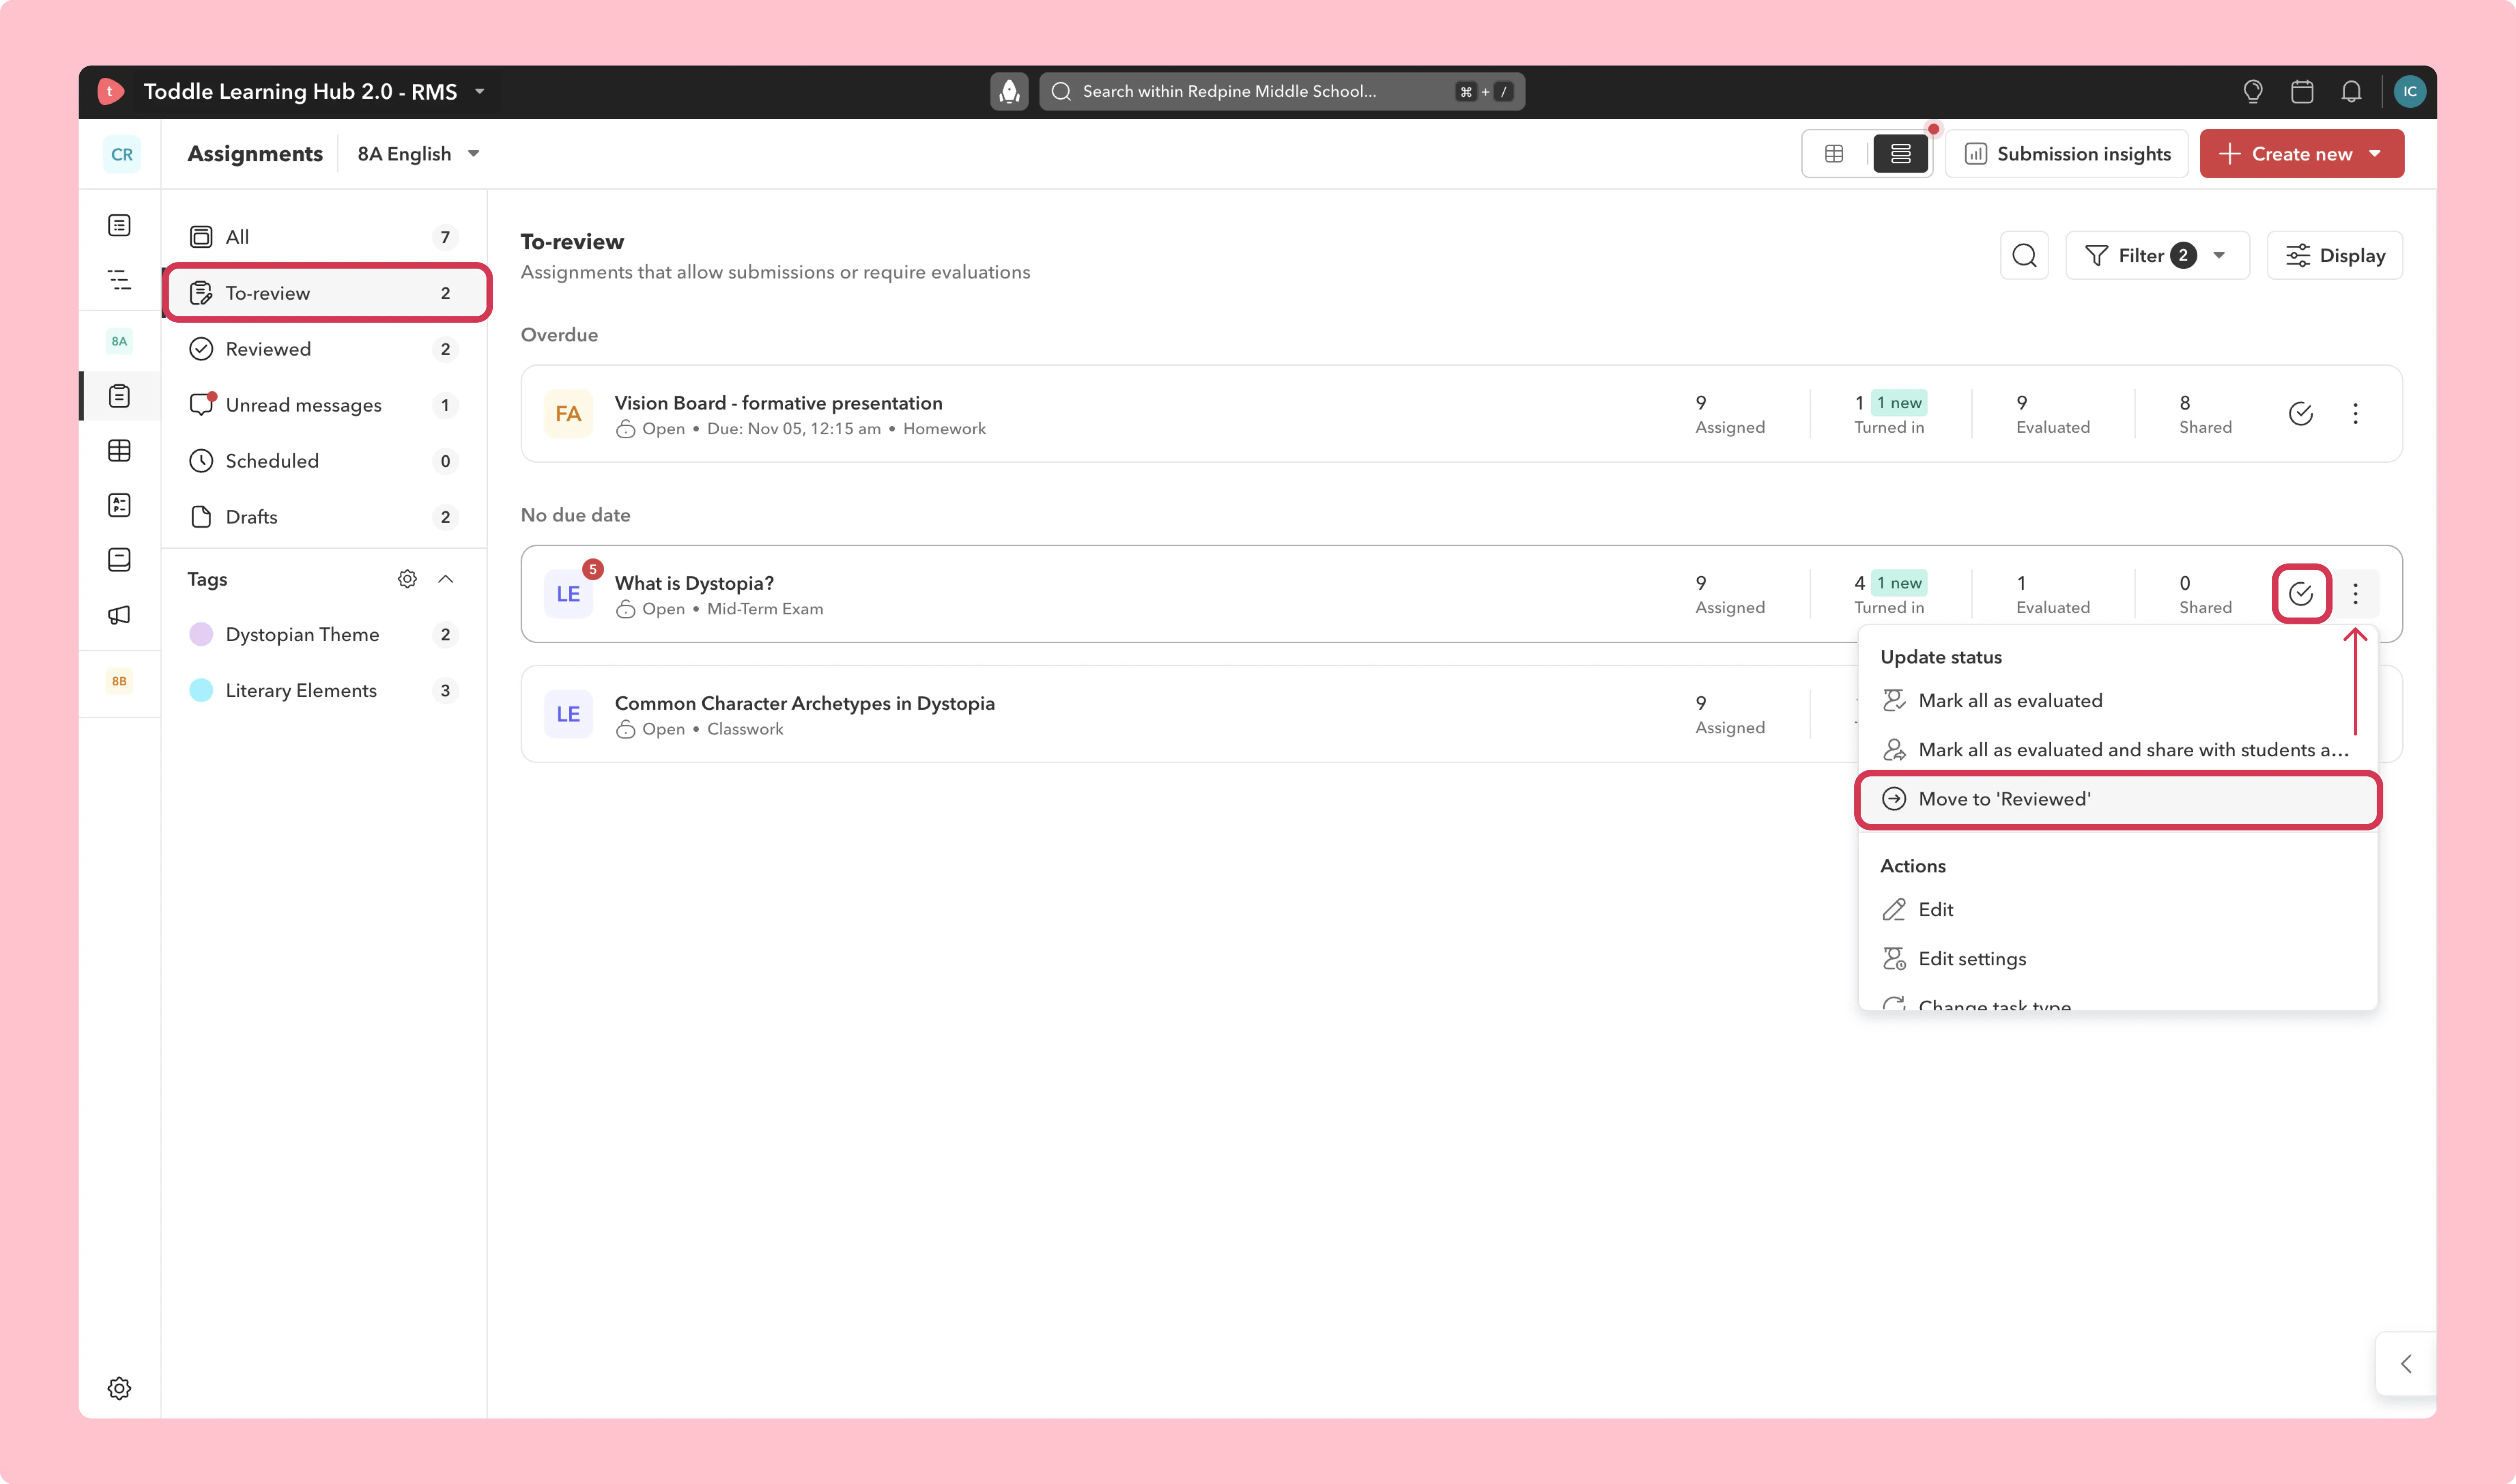
Task: Click the cyan Literary Elements tag swatch
Action: pos(201,690)
